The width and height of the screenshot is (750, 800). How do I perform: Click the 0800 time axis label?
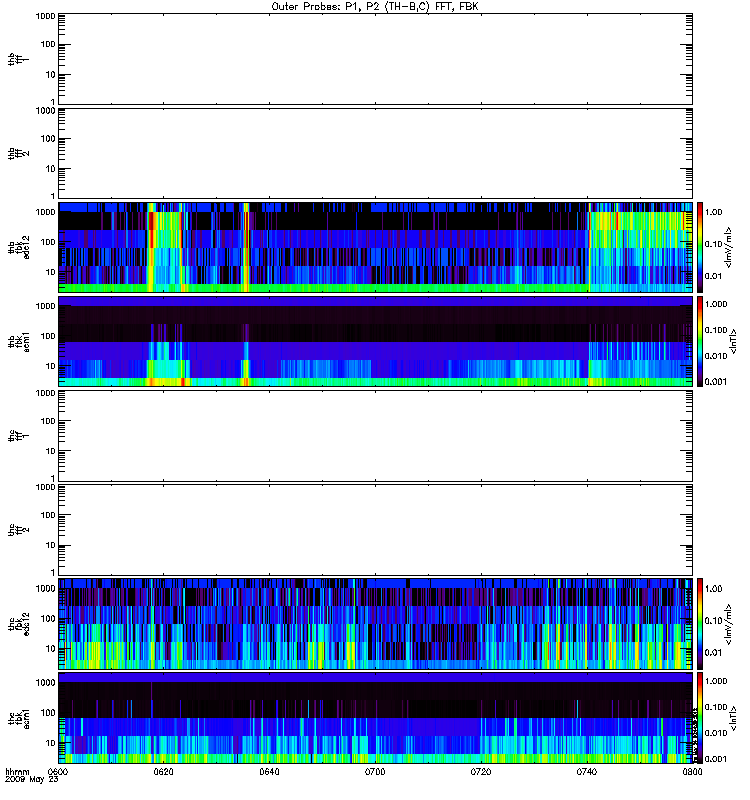tap(692, 772)
